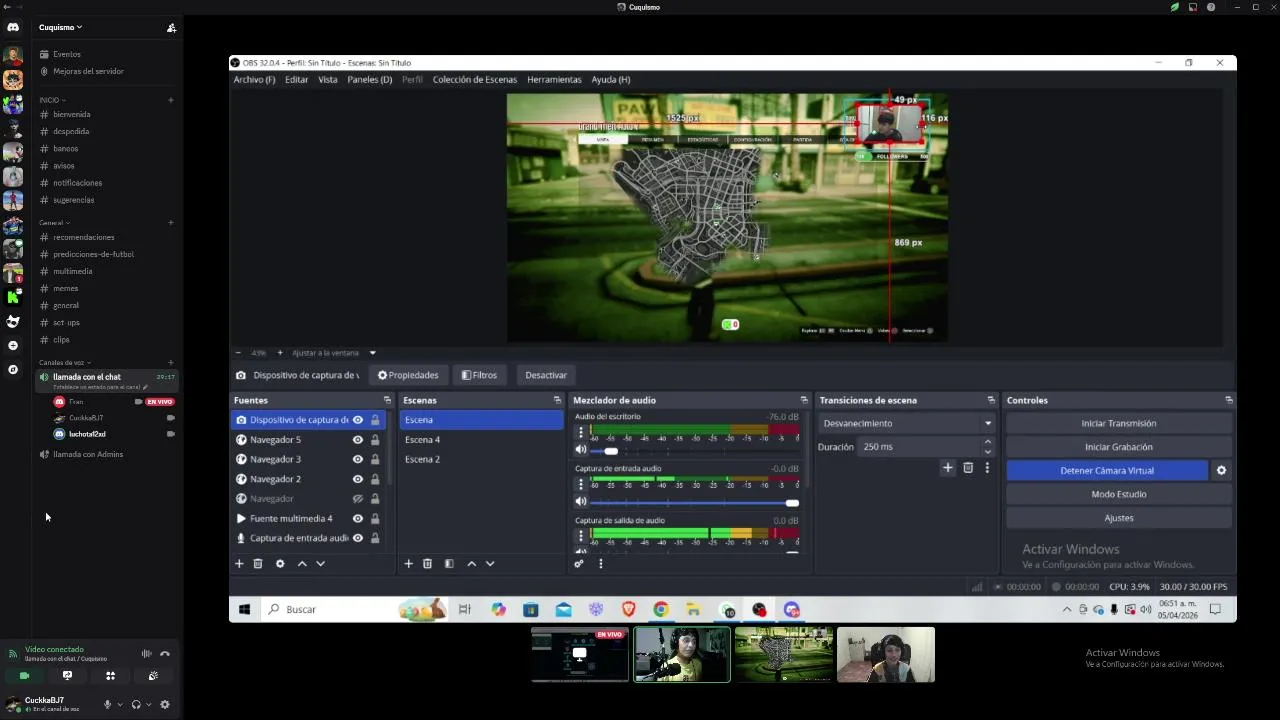Open Colección de Escenas menu
1280x720 pixels.
click(x=475, y=79)
